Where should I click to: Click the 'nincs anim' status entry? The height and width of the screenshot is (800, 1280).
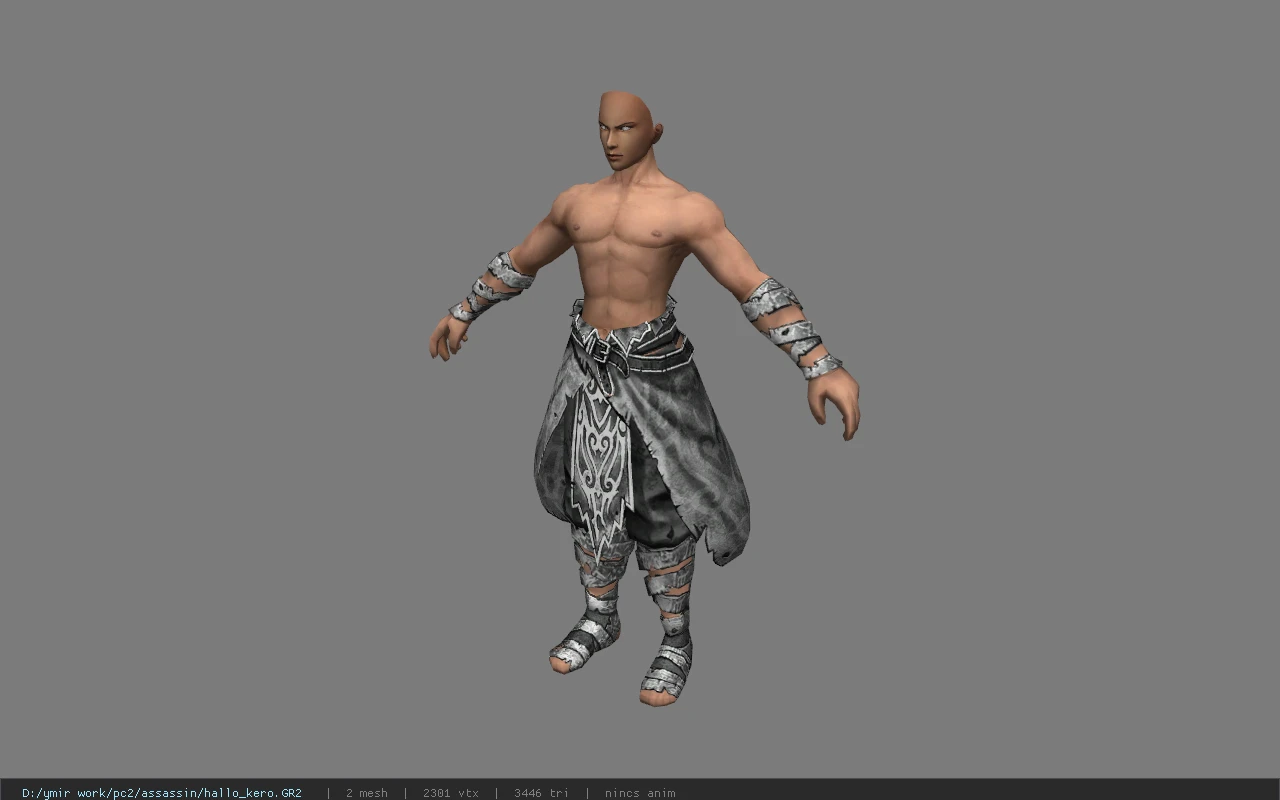coord(640,793)
